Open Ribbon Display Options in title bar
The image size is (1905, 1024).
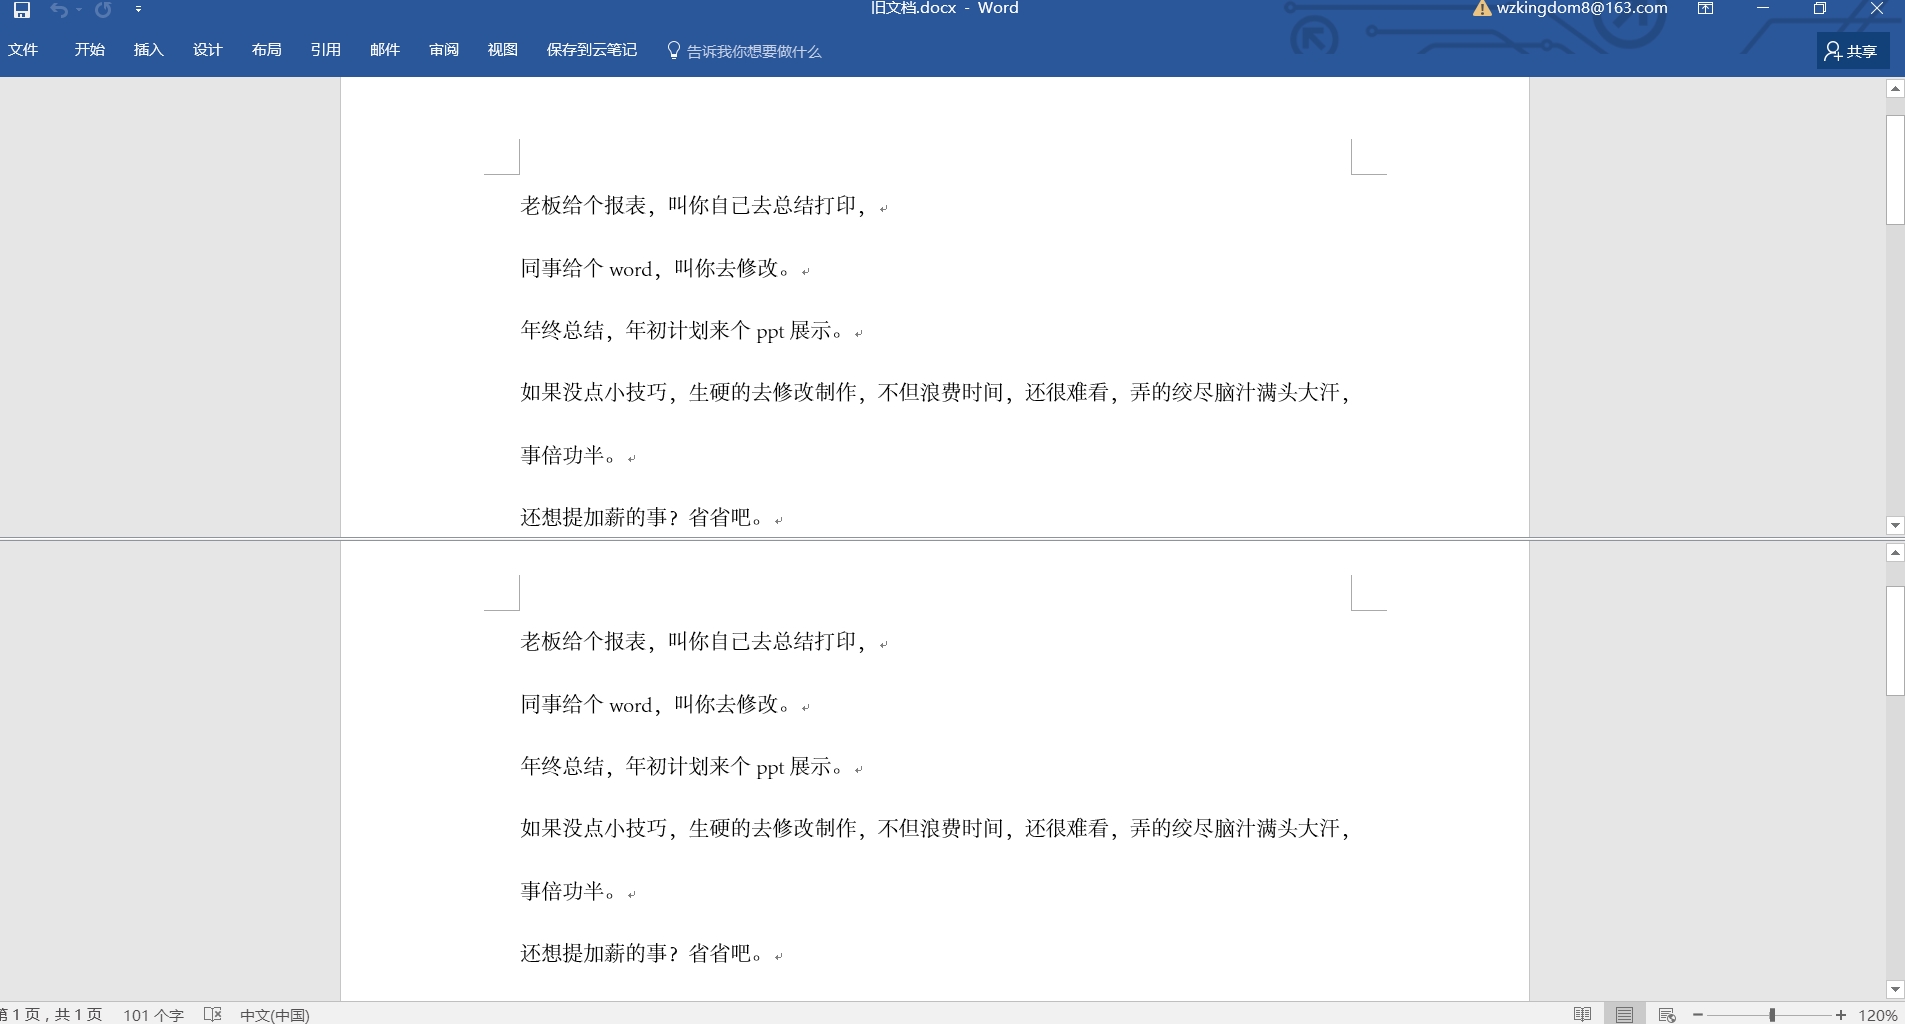(1706, 9)
